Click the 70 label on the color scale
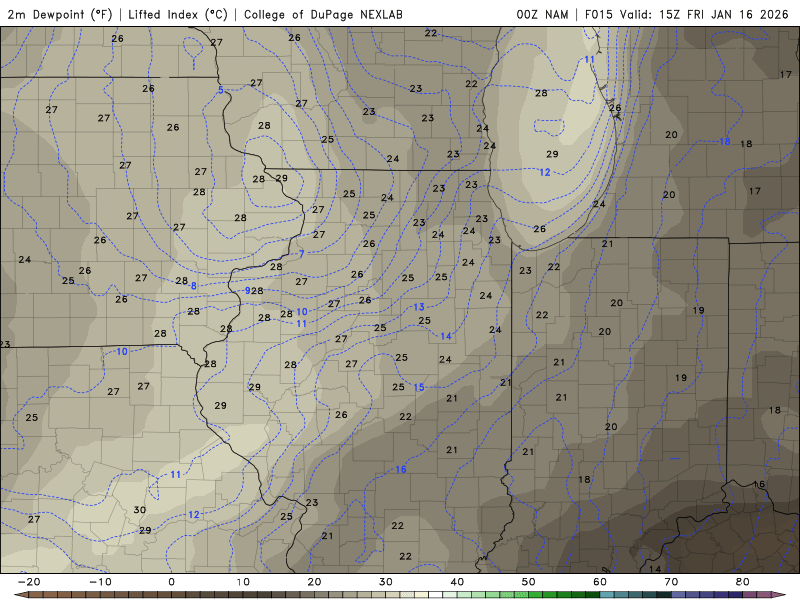Viewport: 800px width, 600px height. [x=671, y=582]
